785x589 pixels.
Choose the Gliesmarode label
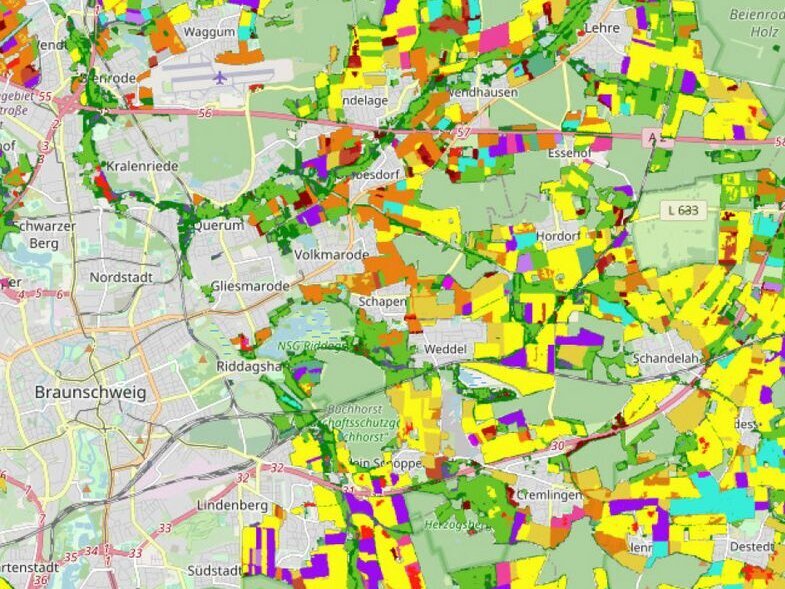pyautogui.click(x=251, y=286)
